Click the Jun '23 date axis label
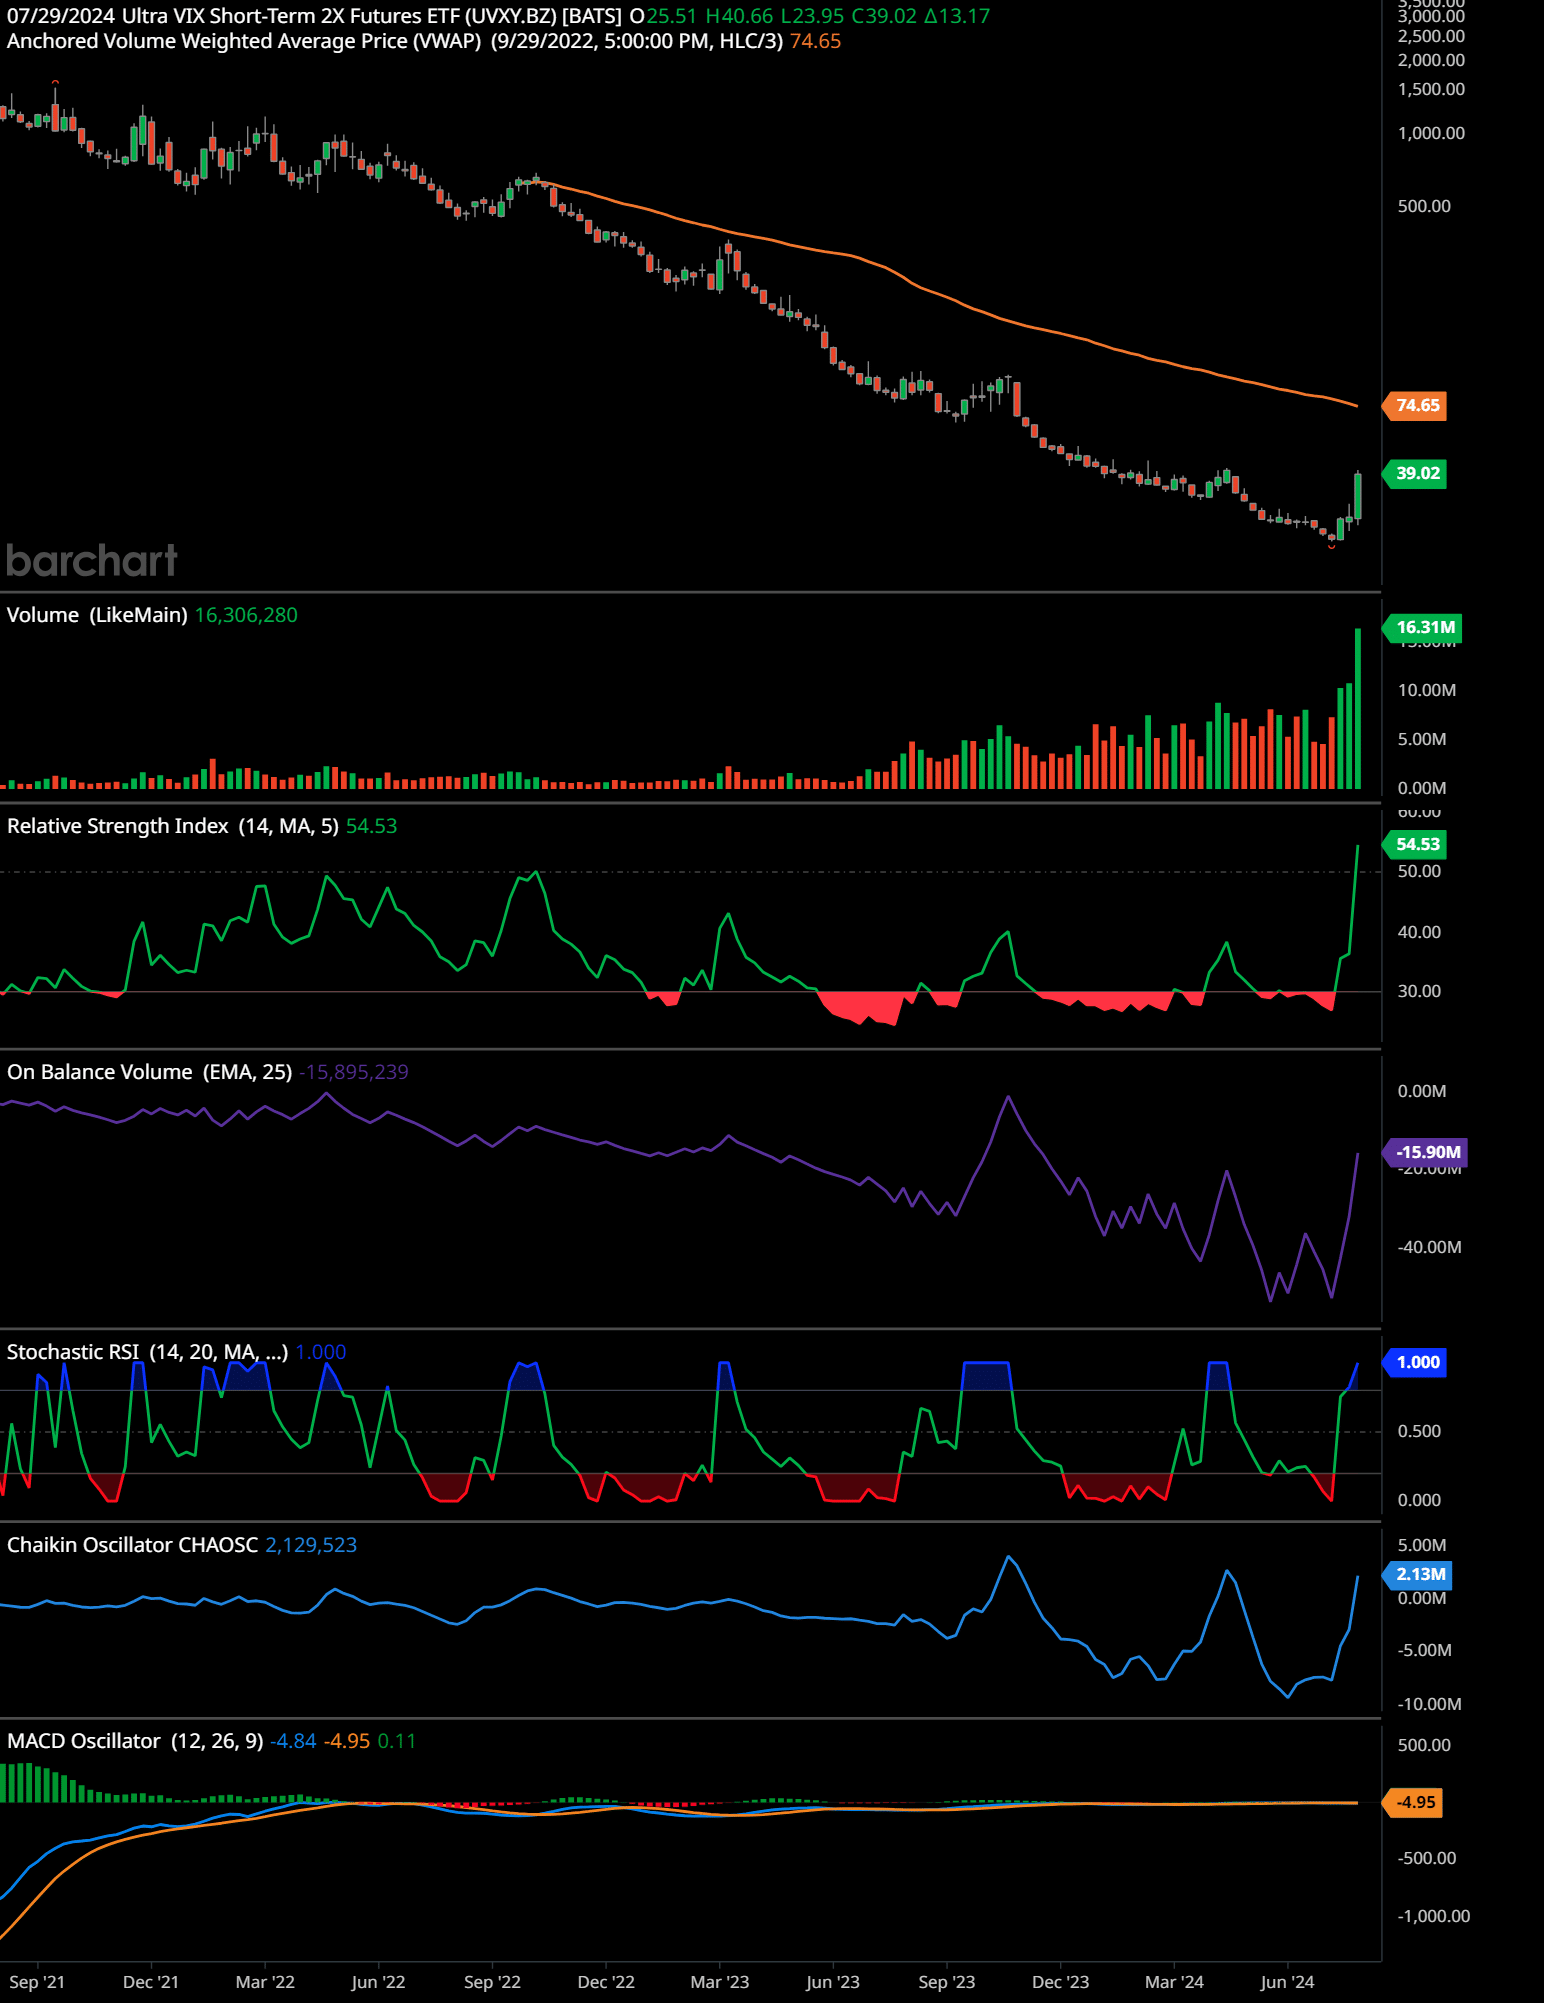The height and width of the screenshot is (2003, 1544). [833, 1983]
